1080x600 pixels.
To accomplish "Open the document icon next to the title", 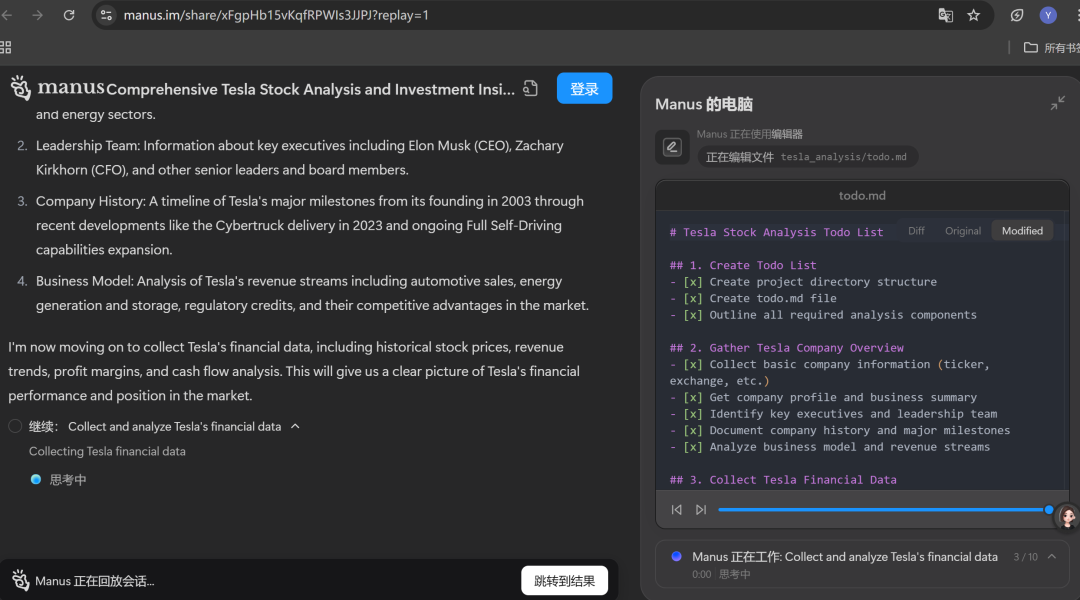I will point(531,89).
